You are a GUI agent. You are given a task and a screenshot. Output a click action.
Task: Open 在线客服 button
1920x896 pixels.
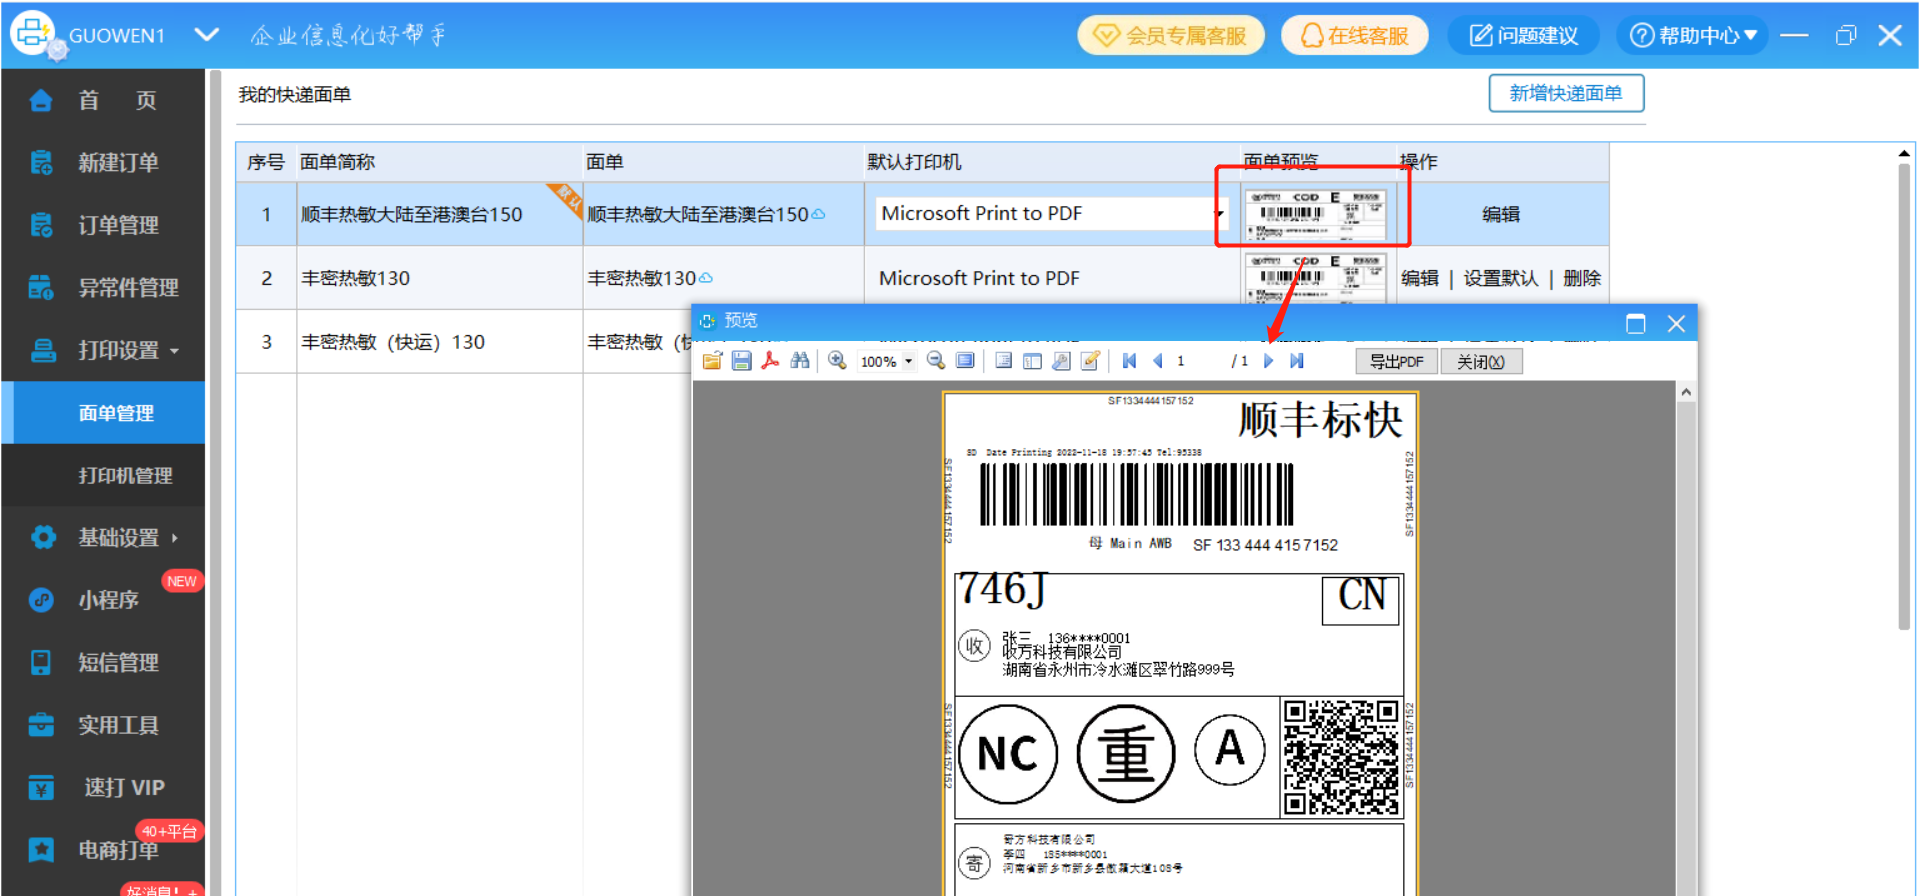(1355, 36)
